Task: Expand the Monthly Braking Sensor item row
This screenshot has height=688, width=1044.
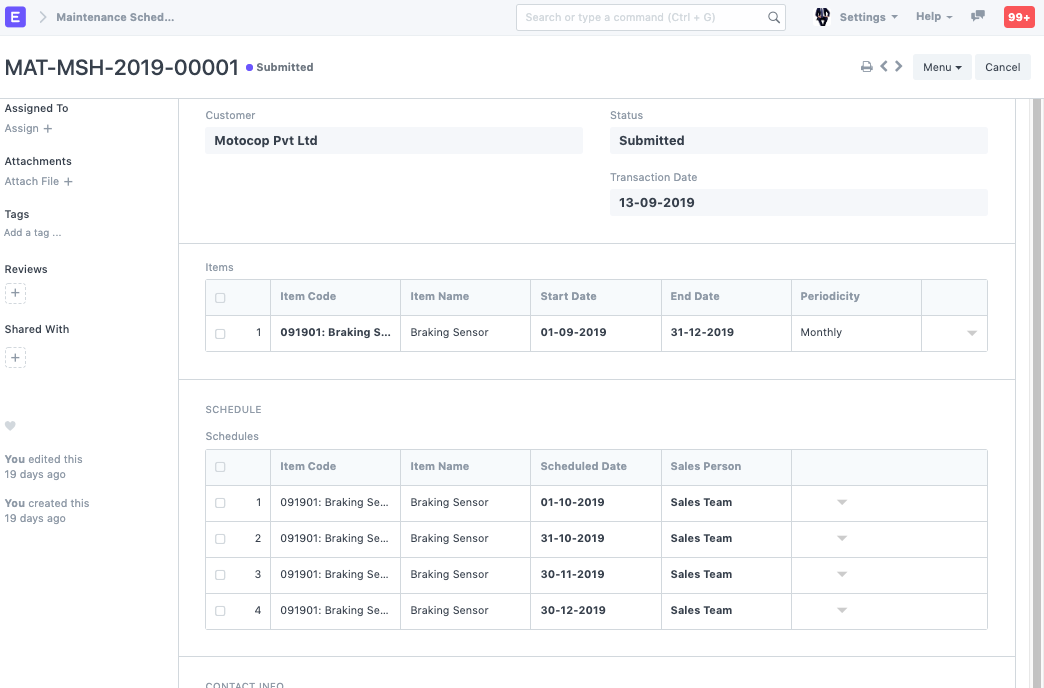Action: click(971, 333)
